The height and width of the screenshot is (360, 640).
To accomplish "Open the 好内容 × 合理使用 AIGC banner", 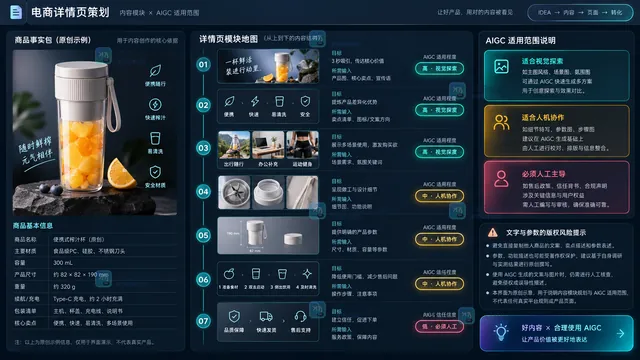I will tap(556, 333).
